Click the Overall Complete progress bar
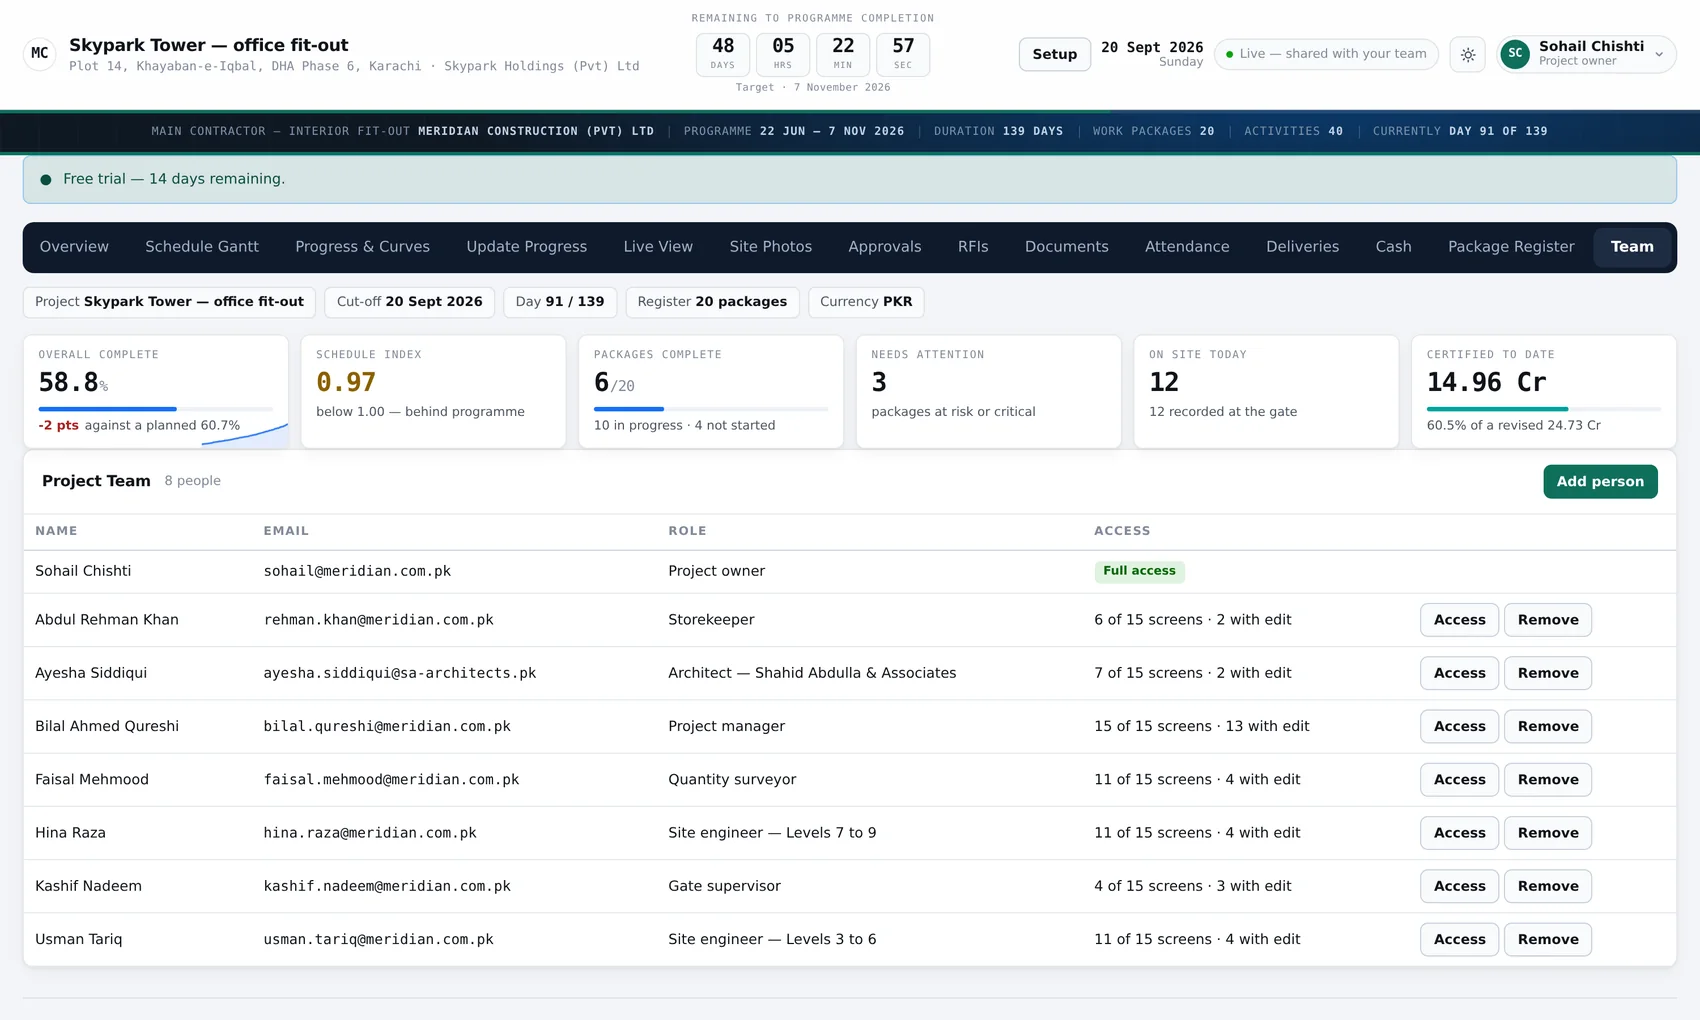 [x=155, y=409]
